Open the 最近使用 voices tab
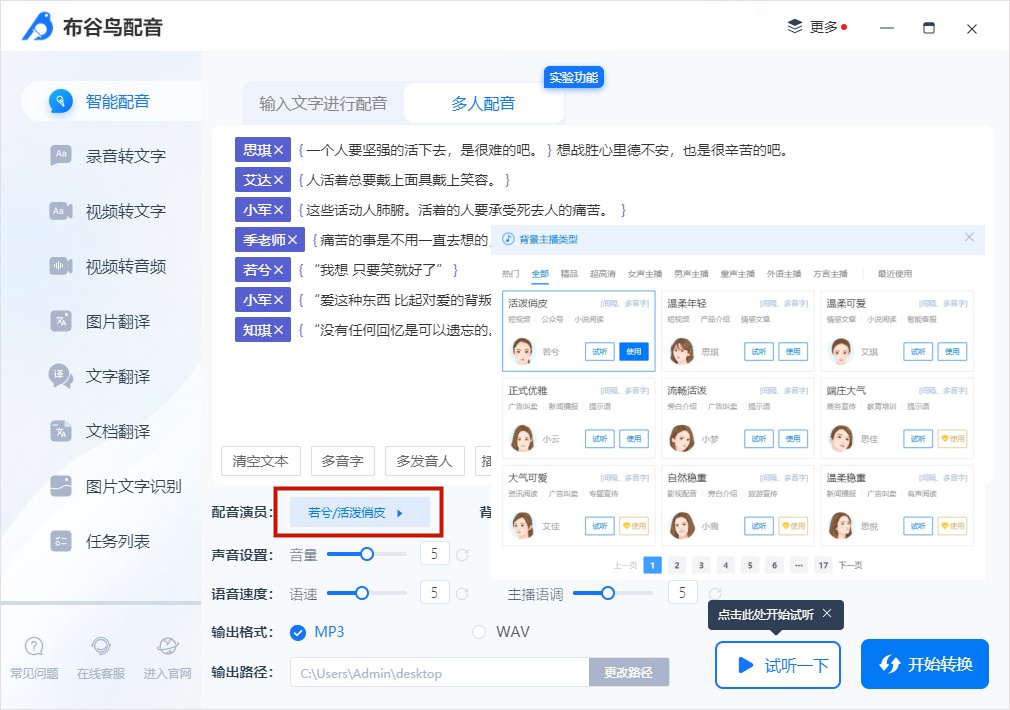Screen dimensions: 1010x710 click(895, 274)
